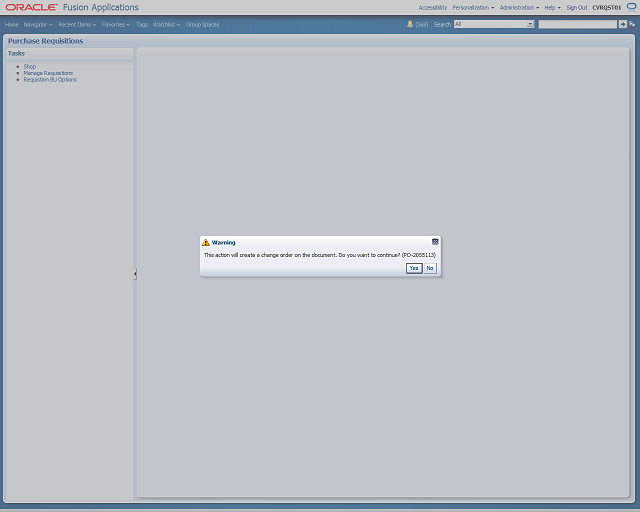Collapse the Tasks pane splitter arrow
This screenshot has height=512, width=640.
pyautogui.click(x=135, y=274)
